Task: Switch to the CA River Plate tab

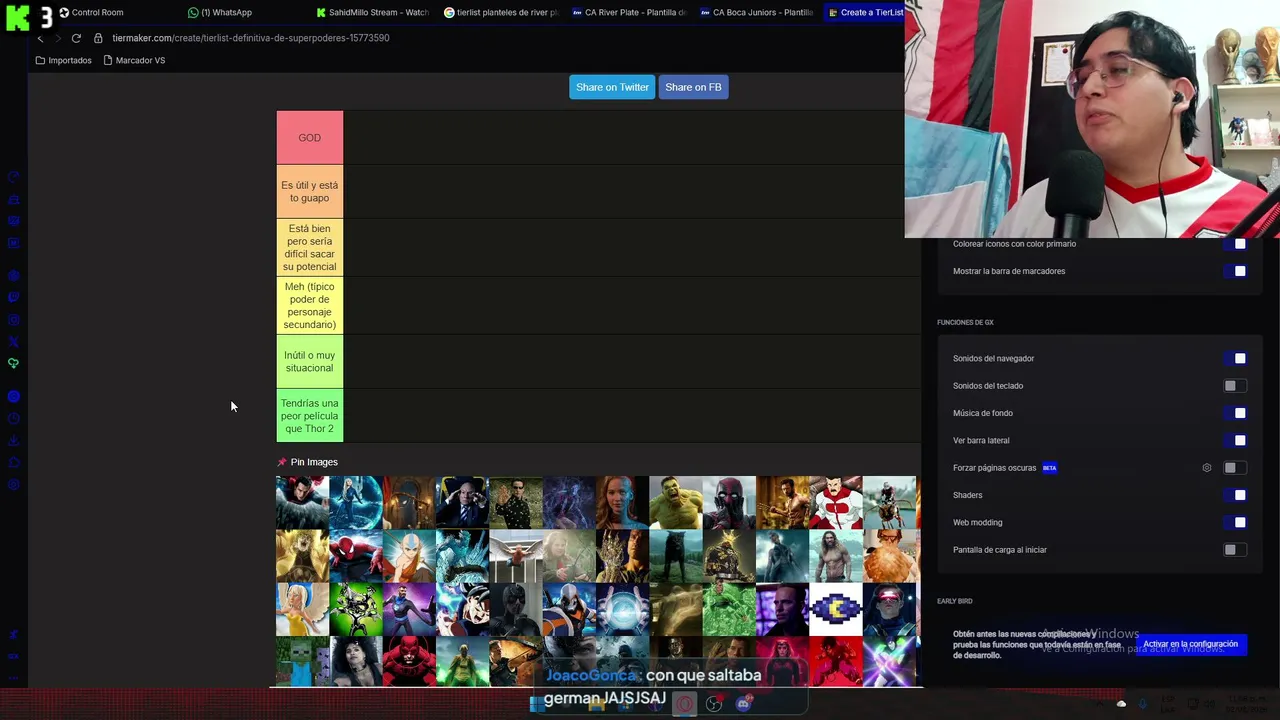Action: pyautogui.click(x=629, y=13)
